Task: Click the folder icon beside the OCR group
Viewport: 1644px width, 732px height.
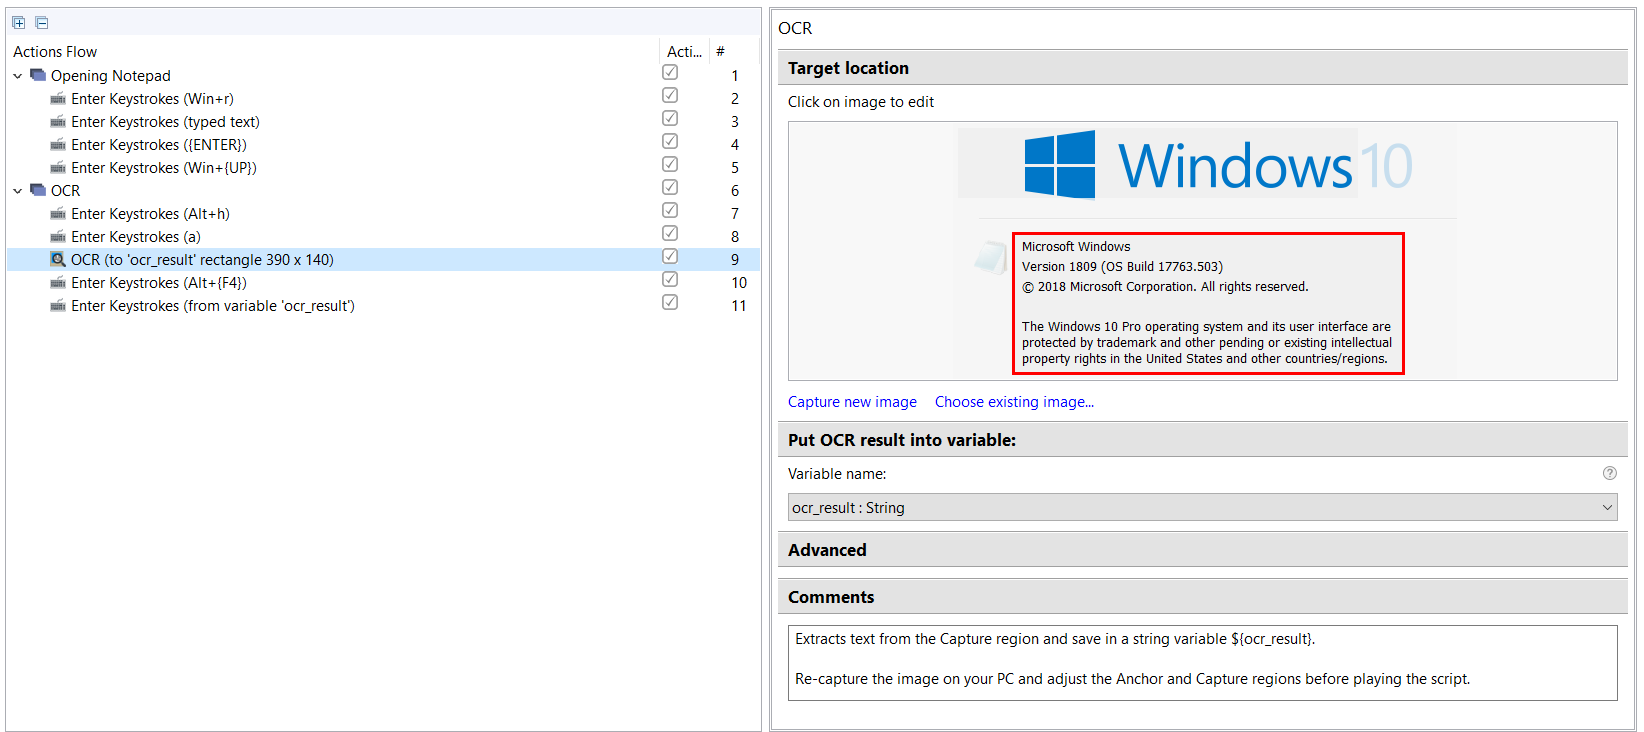Action: pyautogui.click(x=38, y=190)
